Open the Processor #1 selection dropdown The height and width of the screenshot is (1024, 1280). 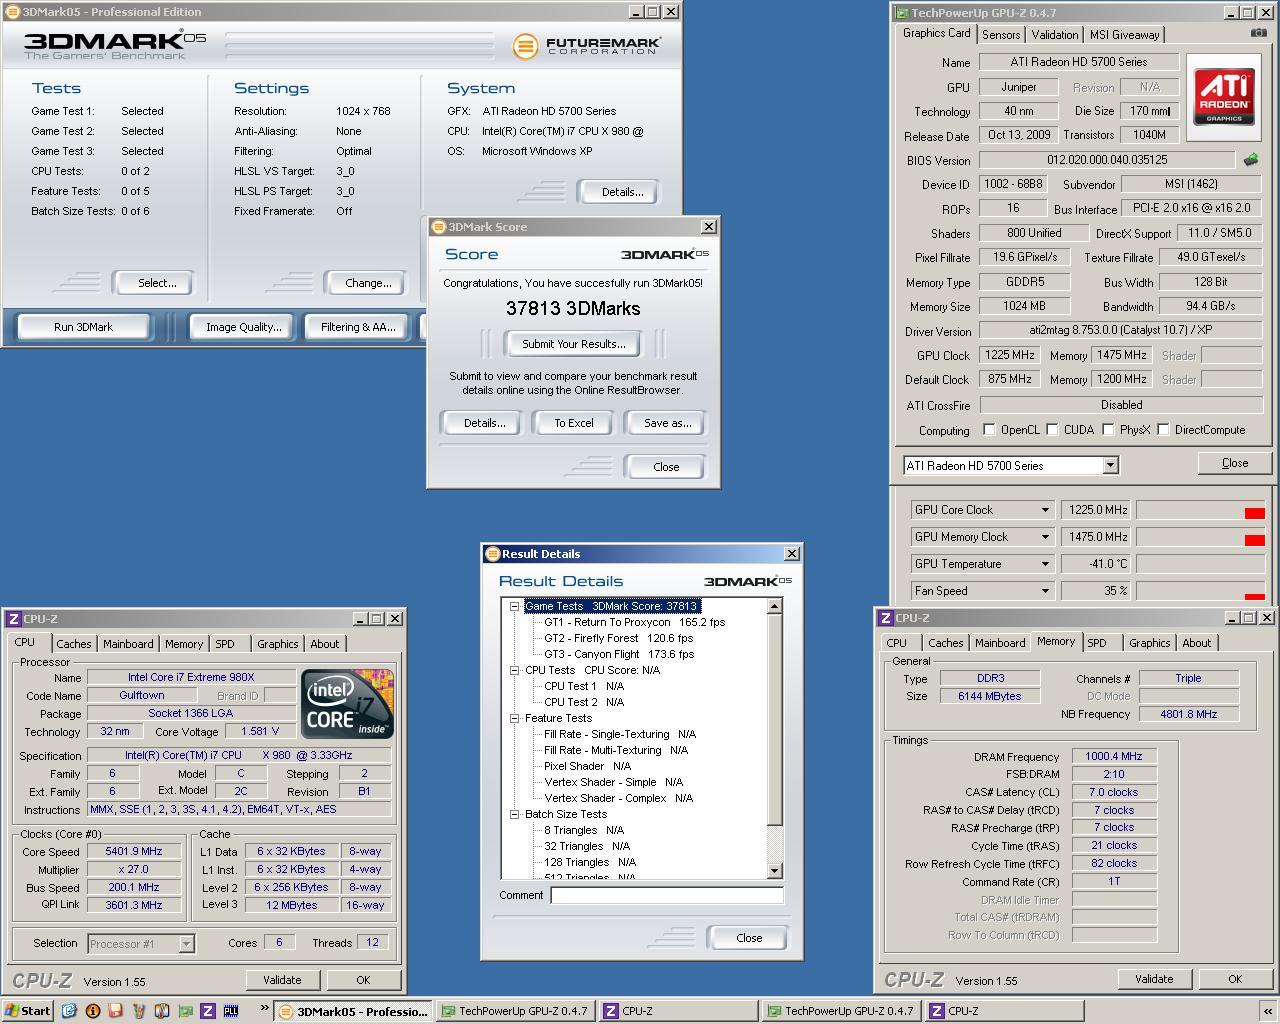click(186, 943)
